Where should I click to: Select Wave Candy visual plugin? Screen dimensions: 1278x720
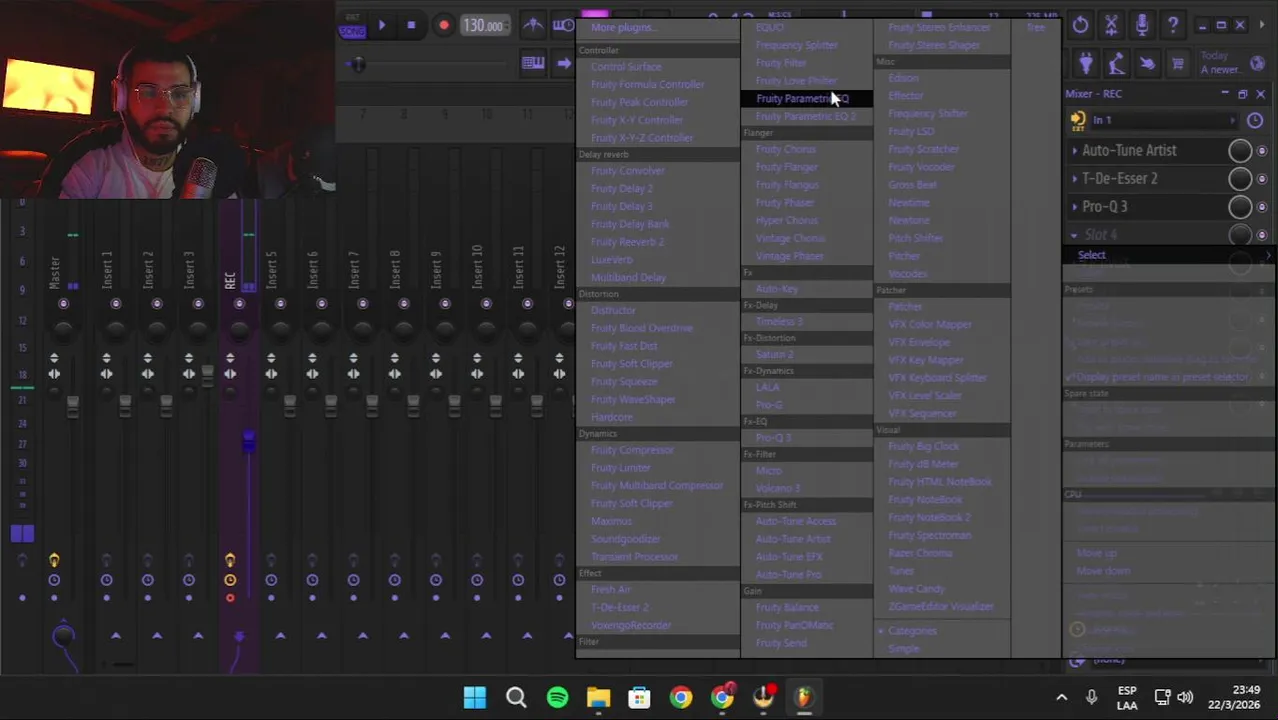[x=916, y=589]
